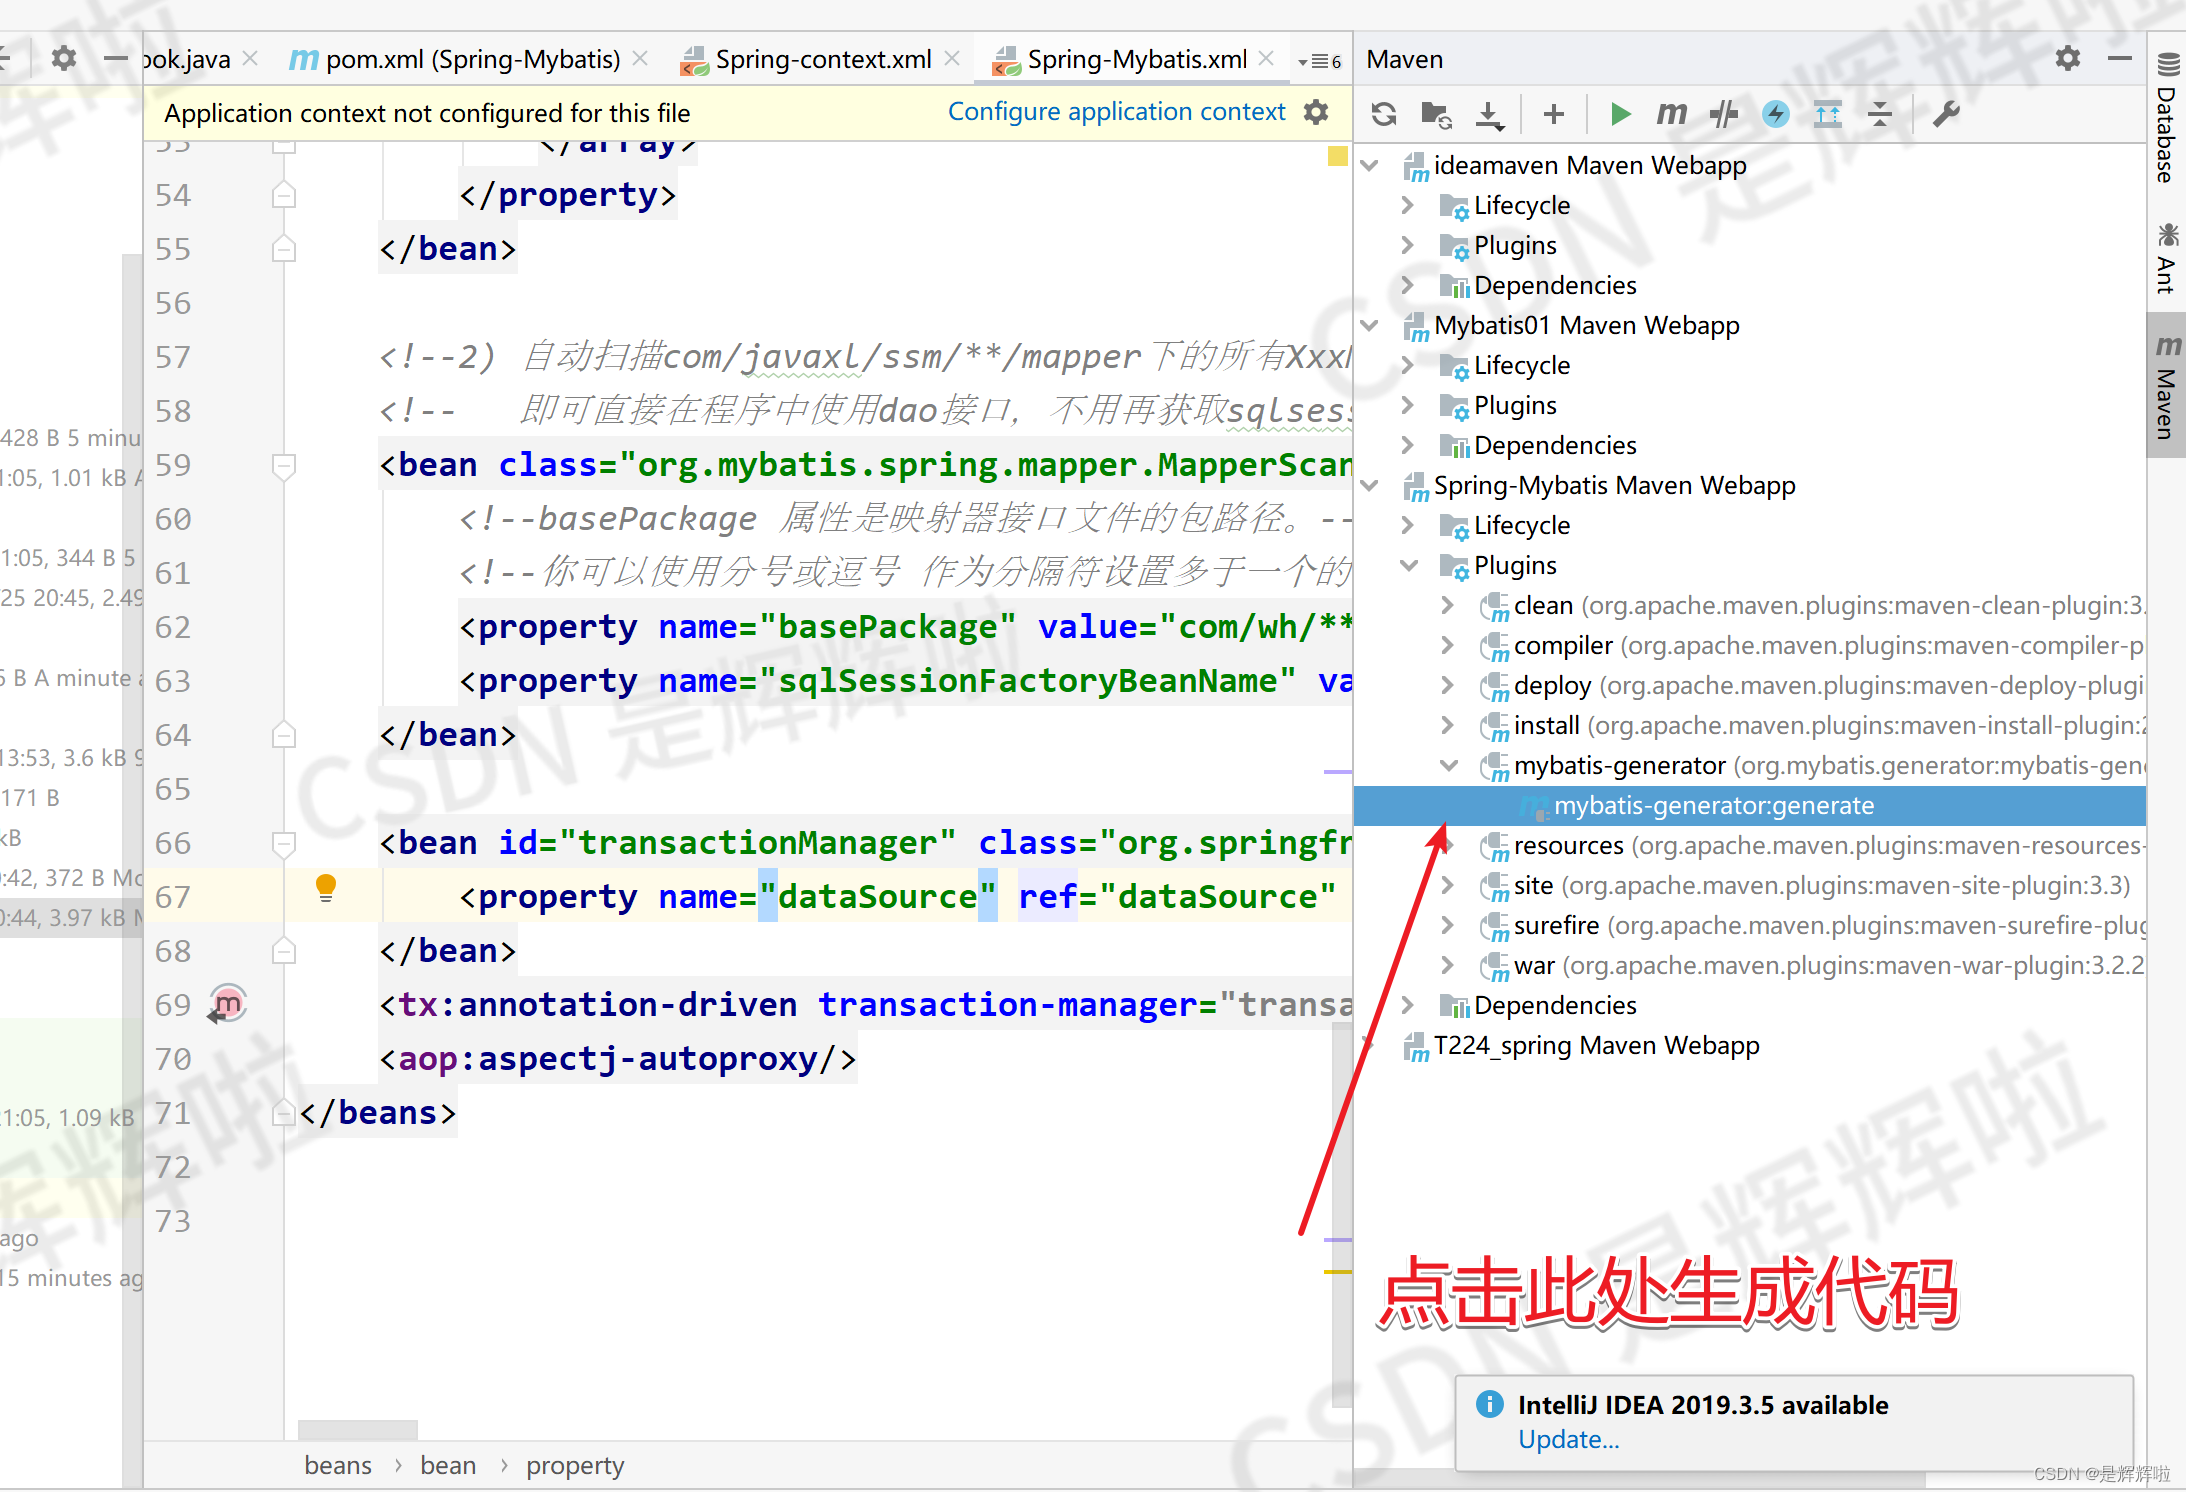Click the yellow intention lightbulb on line 67
This screenshot has width=2186, height=1492.
pyautogui.click(x=326, y=887)
